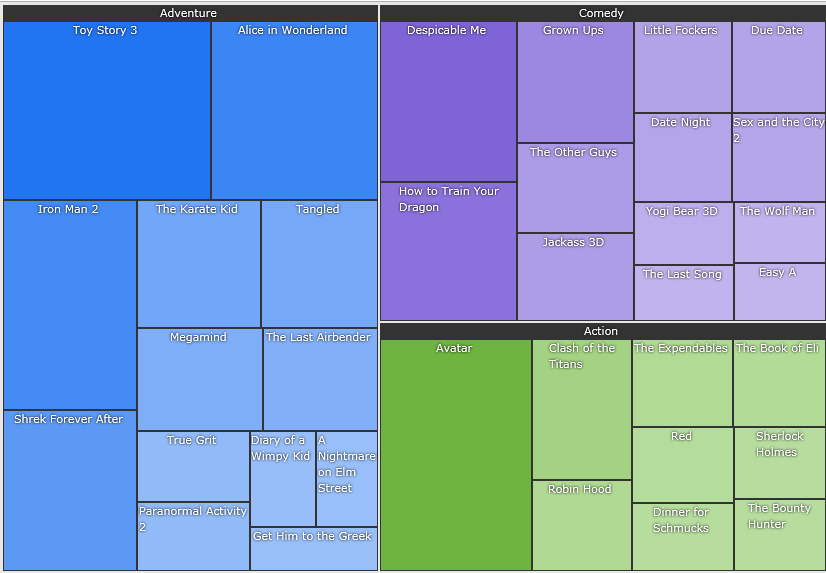Click The Expendables tile
826x573 pixels.
point(682,383)
